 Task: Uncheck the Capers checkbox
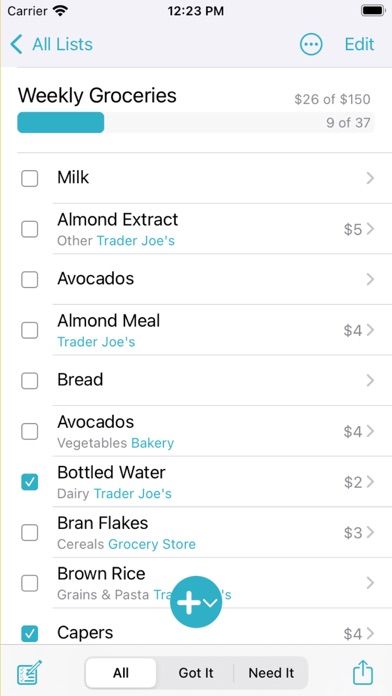click(30, 633)
